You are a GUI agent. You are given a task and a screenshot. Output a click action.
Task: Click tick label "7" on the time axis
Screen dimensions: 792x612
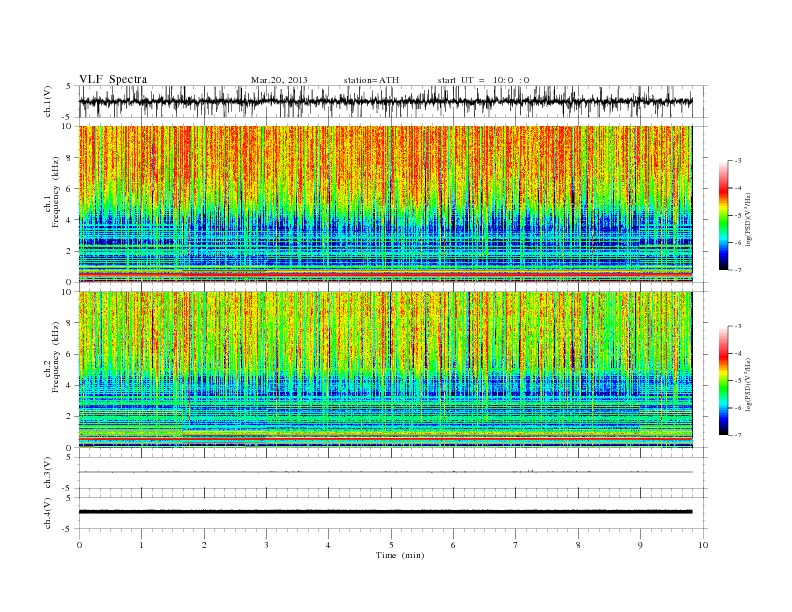click(516, 545)
